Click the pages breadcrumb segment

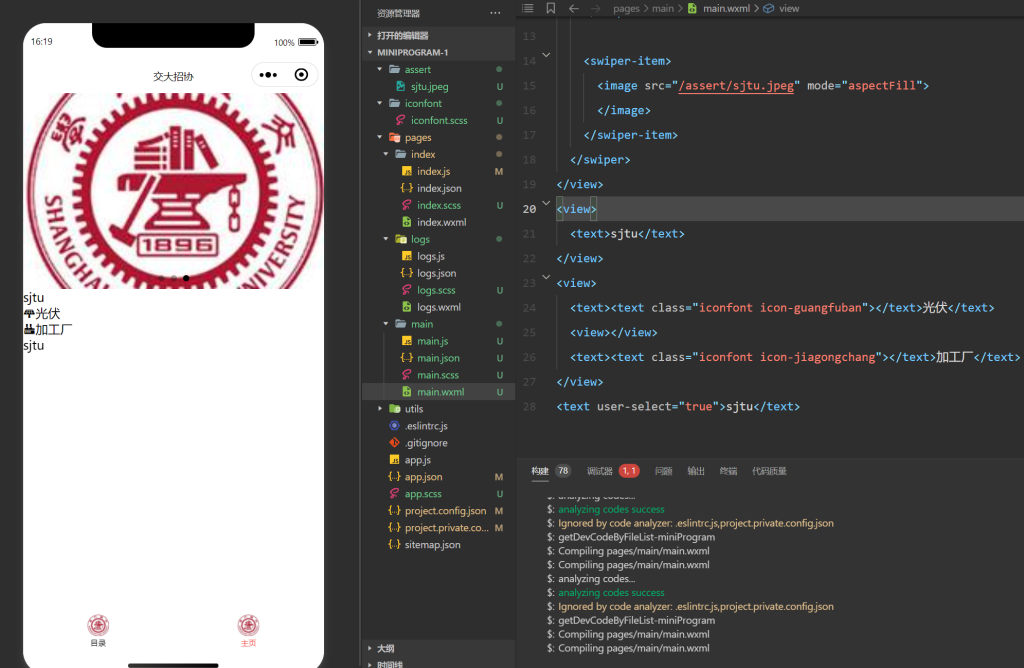click(x=626, y=8)
